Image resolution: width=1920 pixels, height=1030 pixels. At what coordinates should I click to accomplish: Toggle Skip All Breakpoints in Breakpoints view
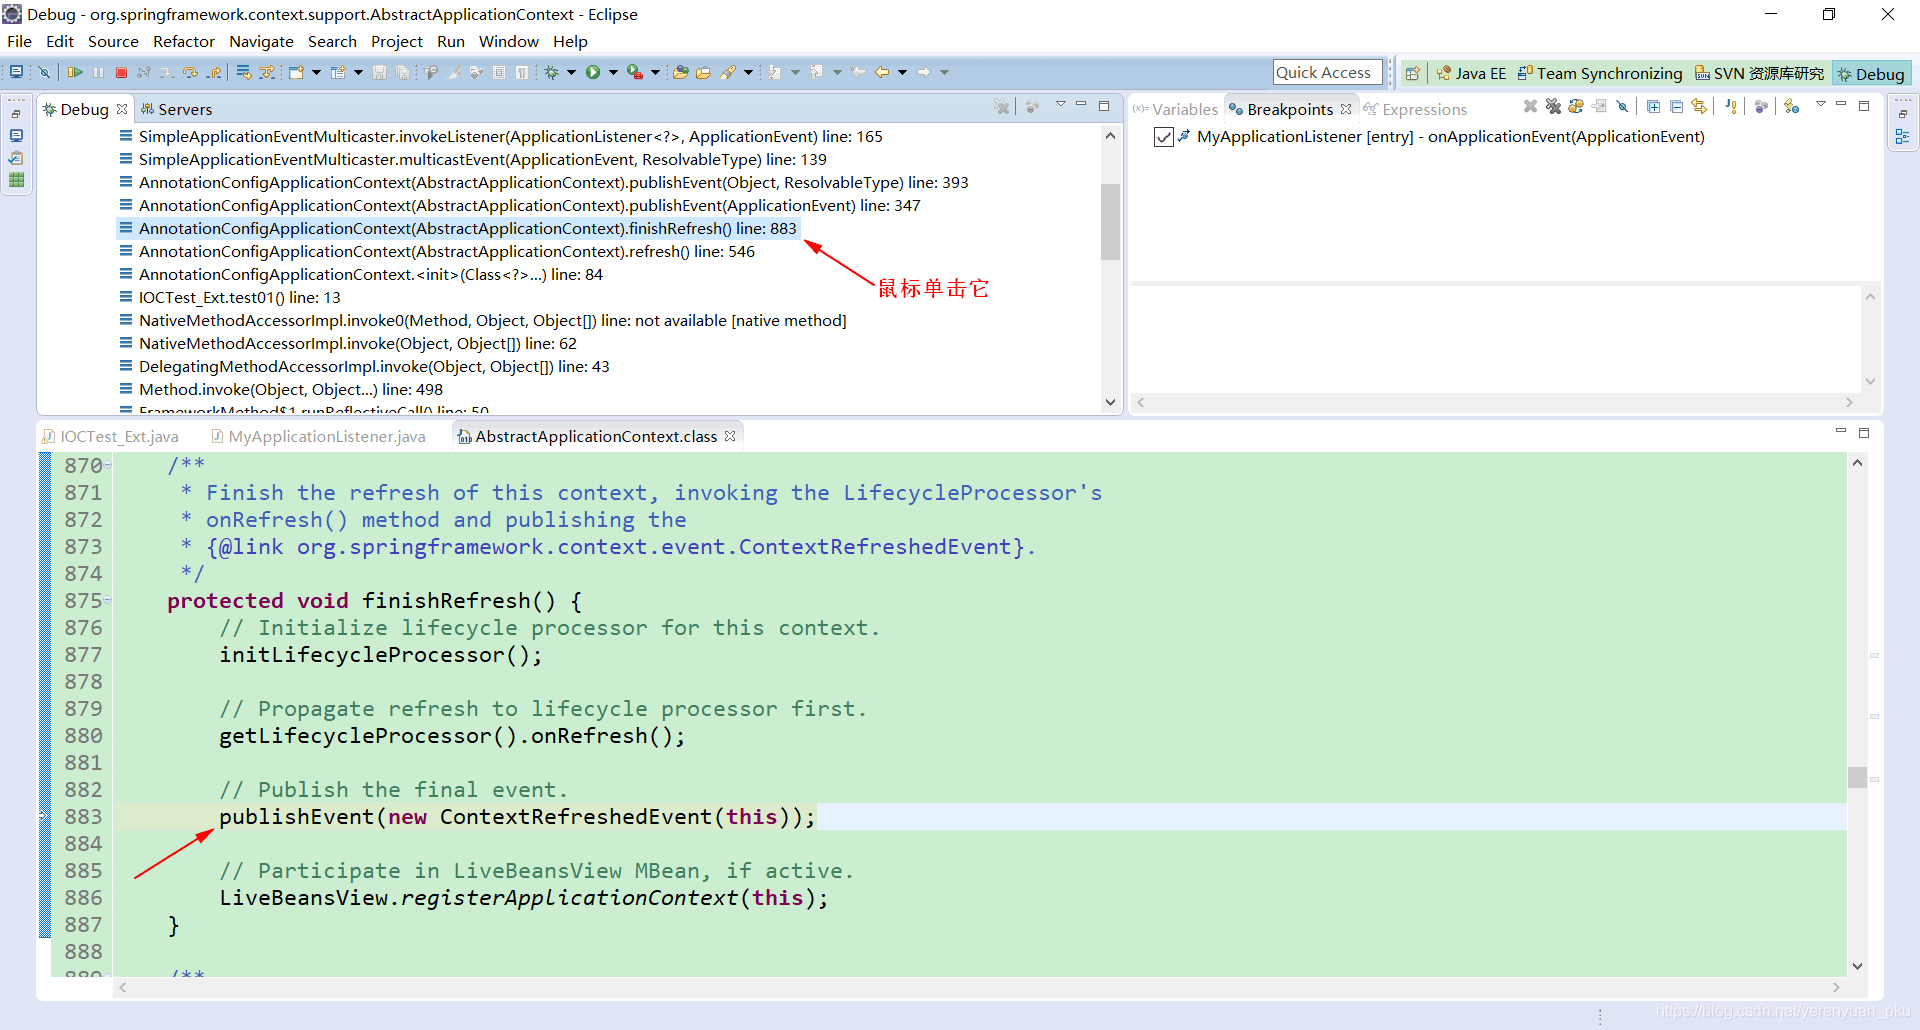point(1622,106)
